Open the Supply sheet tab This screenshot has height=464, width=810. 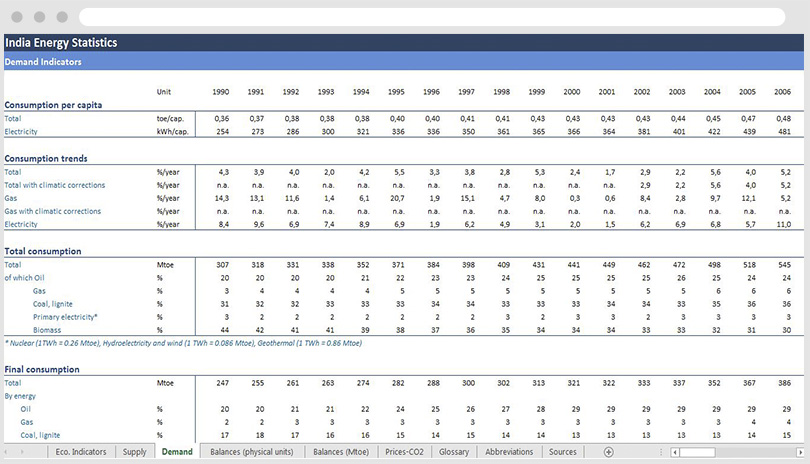[x=134, y=452]
